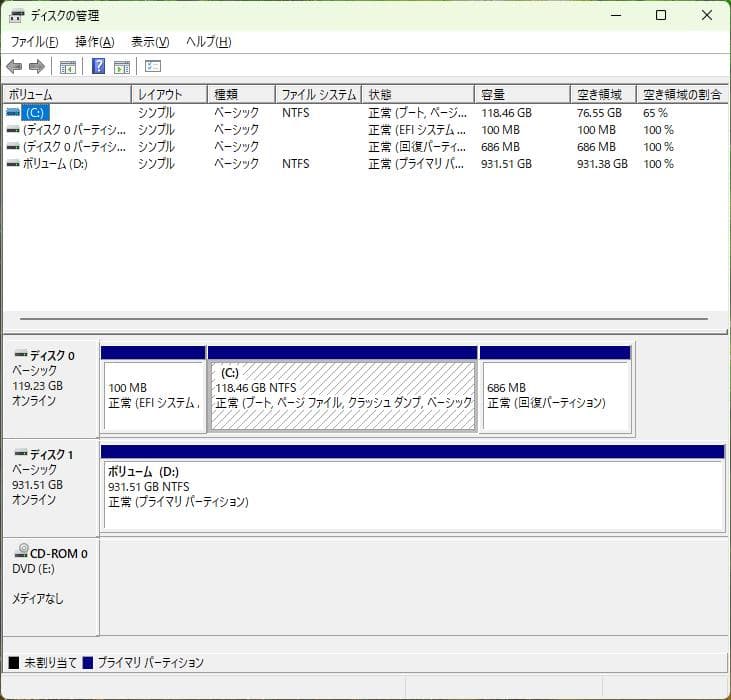Sort by the 種類 column header
The image size is (731, 700).
click(x=241, y=95)
